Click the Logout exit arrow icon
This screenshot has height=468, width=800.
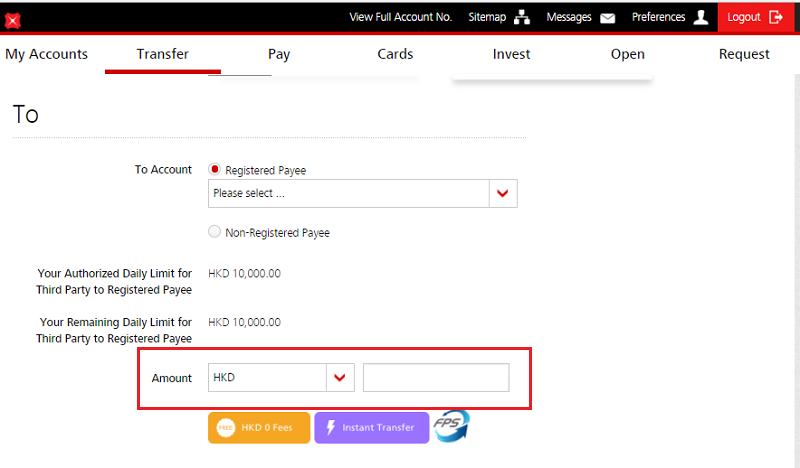coord(777,17)
